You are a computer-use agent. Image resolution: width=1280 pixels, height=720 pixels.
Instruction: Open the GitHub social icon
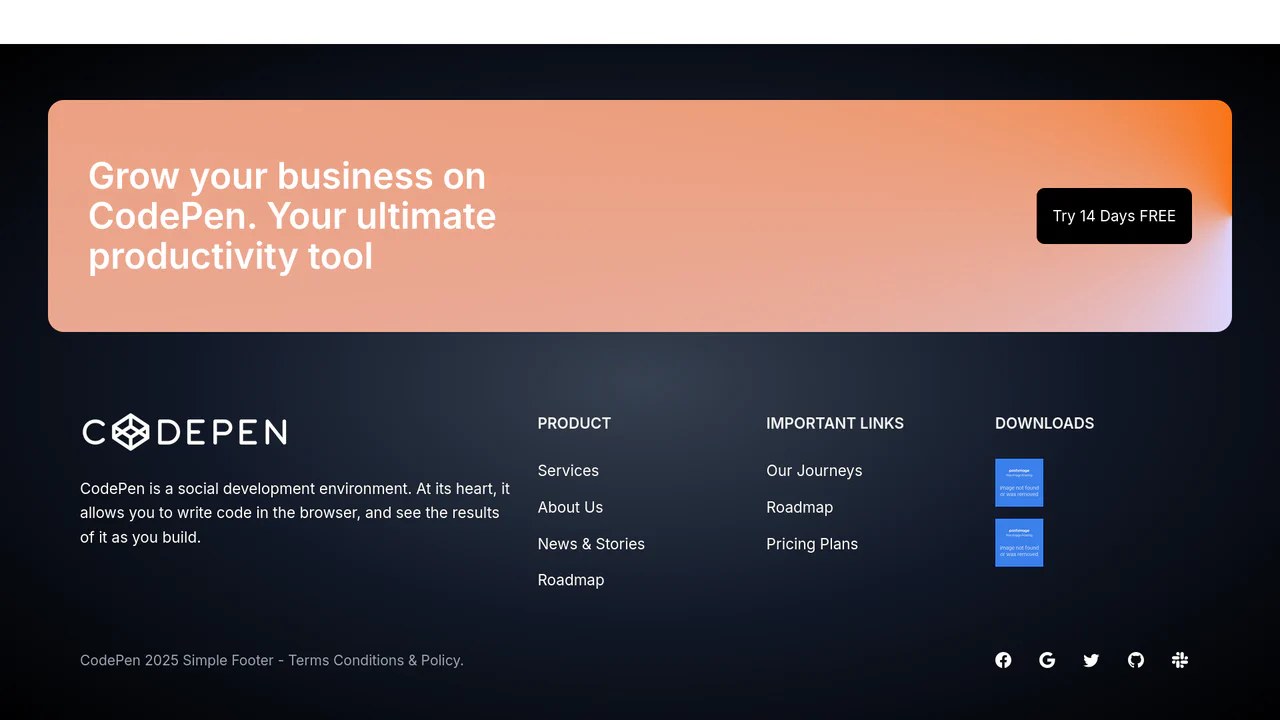(x=1136, y=660)
